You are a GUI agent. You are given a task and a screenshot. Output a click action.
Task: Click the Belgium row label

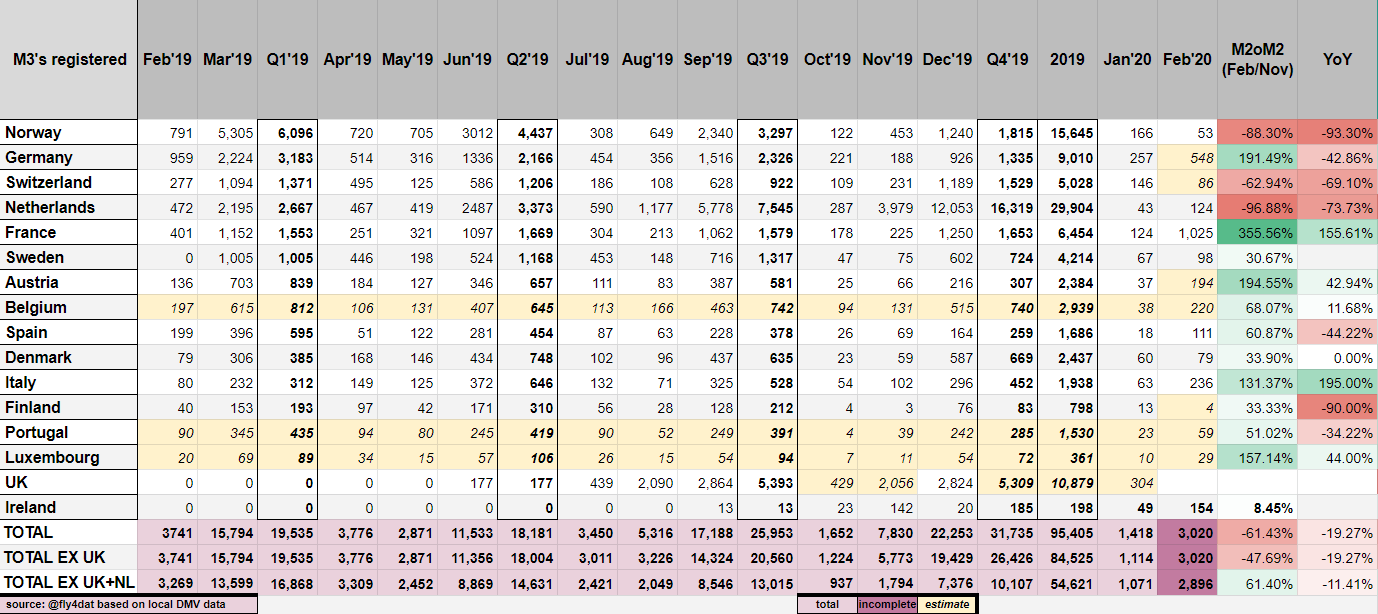click(69, 307)
